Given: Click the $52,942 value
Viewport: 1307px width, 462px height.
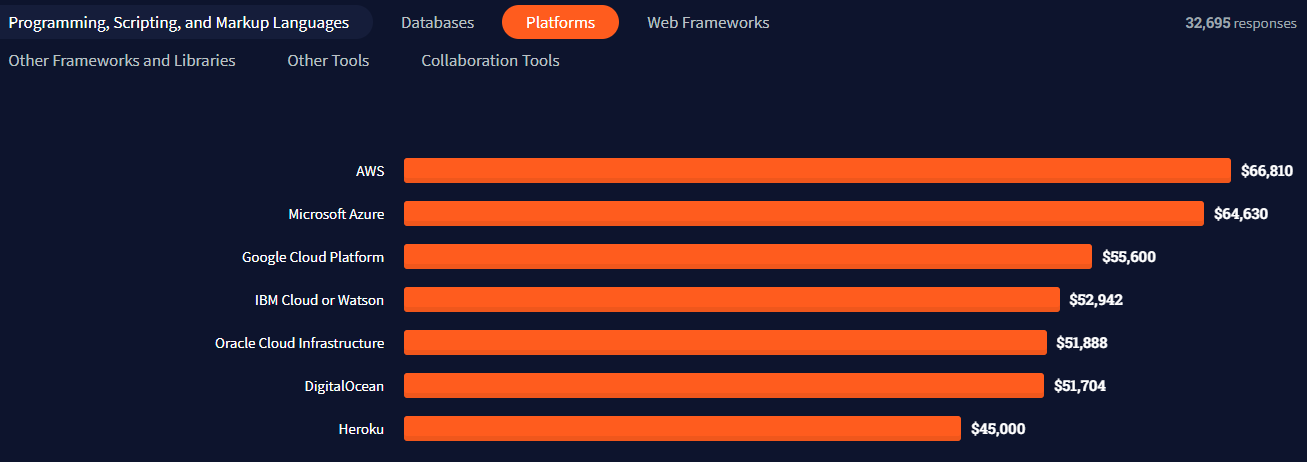Looking at the screenshot, I should tap(1096, 300).
